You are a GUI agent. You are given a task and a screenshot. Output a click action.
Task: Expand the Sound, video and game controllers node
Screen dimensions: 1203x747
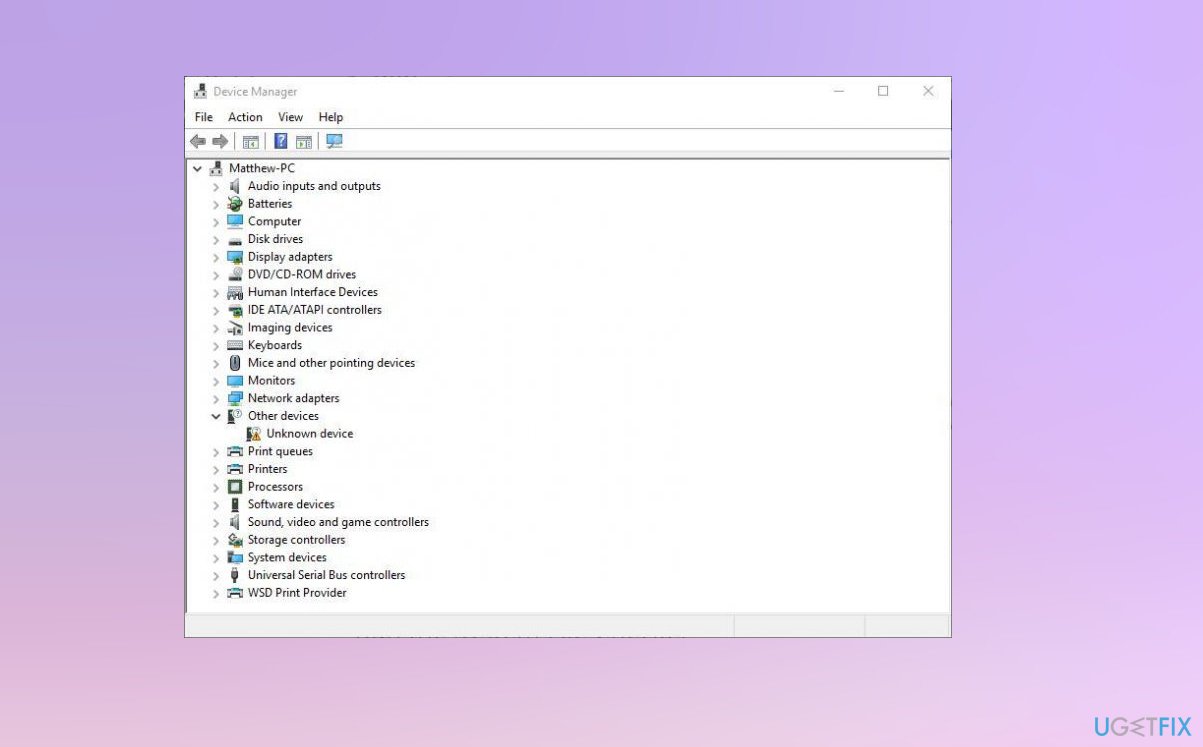(x=216, y=522)
